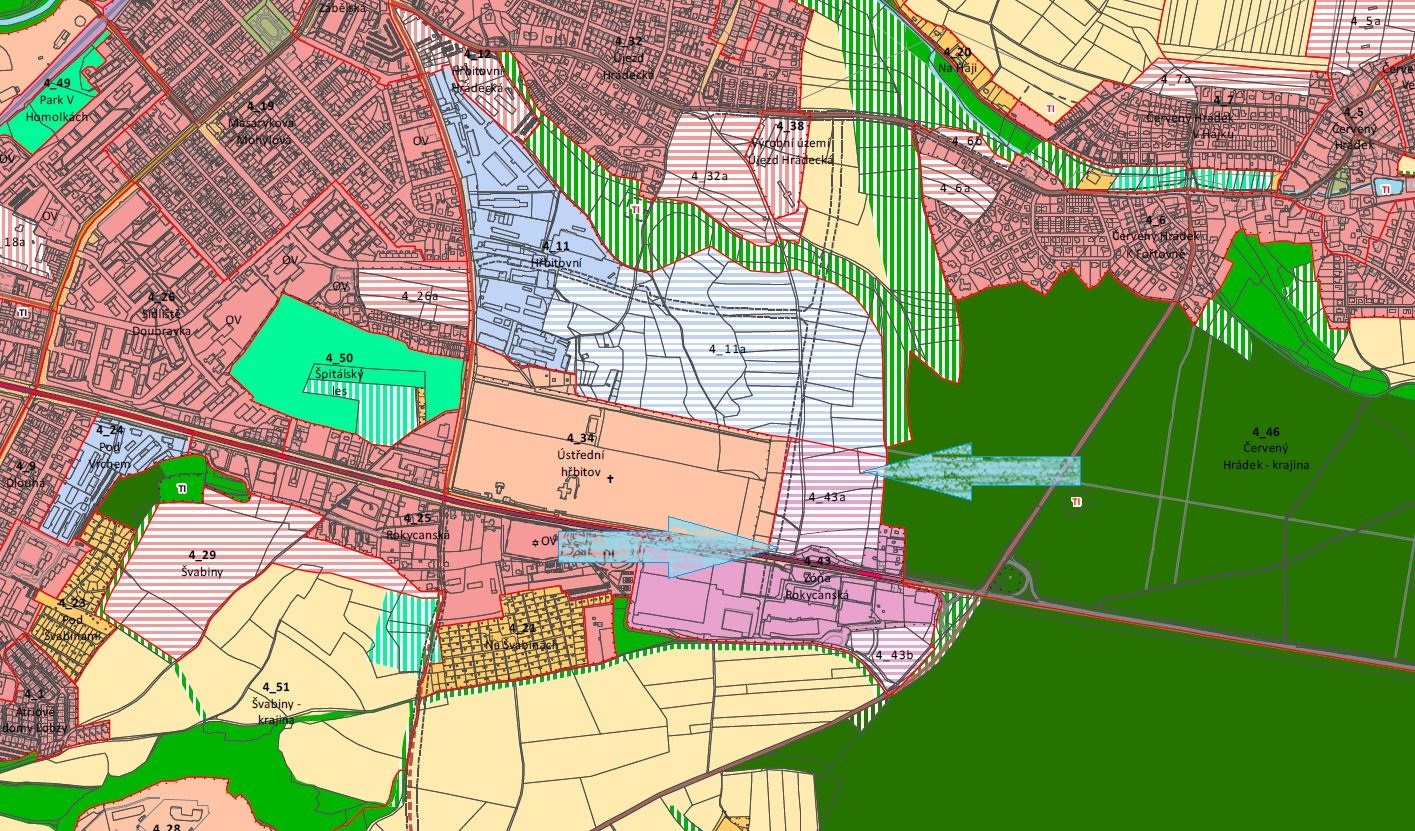This screenshot has width=1415, height=831.
Task: Click the TI marker left of 4_32a
Action: tap(637, 211)
